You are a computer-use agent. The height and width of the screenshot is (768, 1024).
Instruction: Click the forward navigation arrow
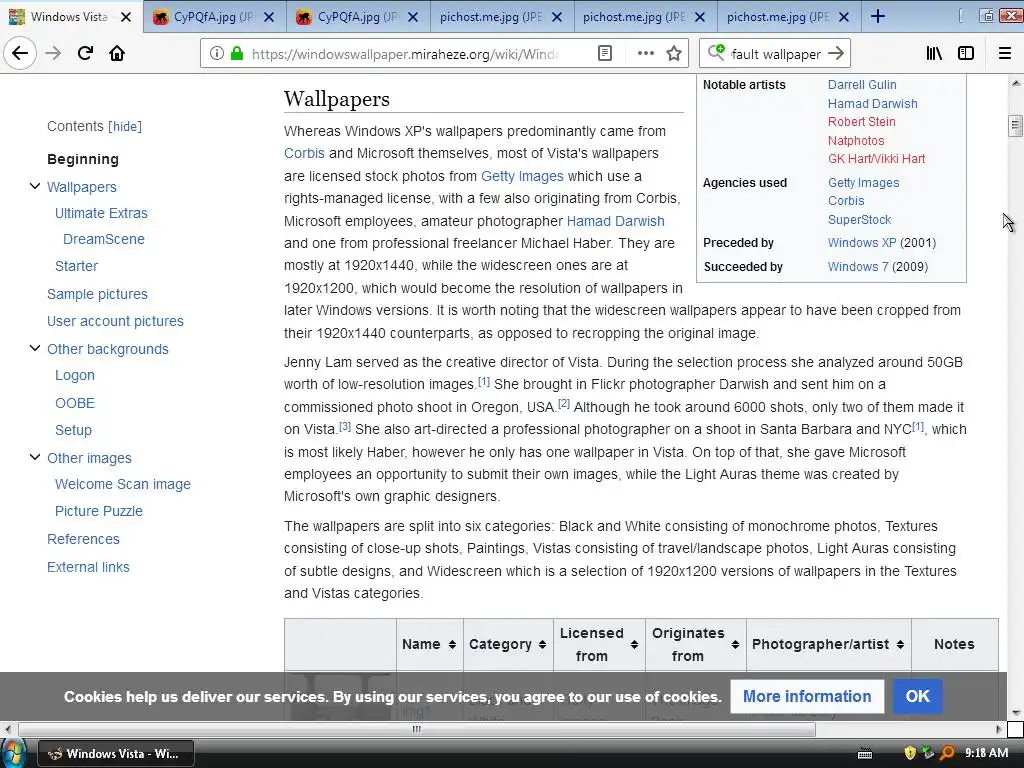pos(53,54)
